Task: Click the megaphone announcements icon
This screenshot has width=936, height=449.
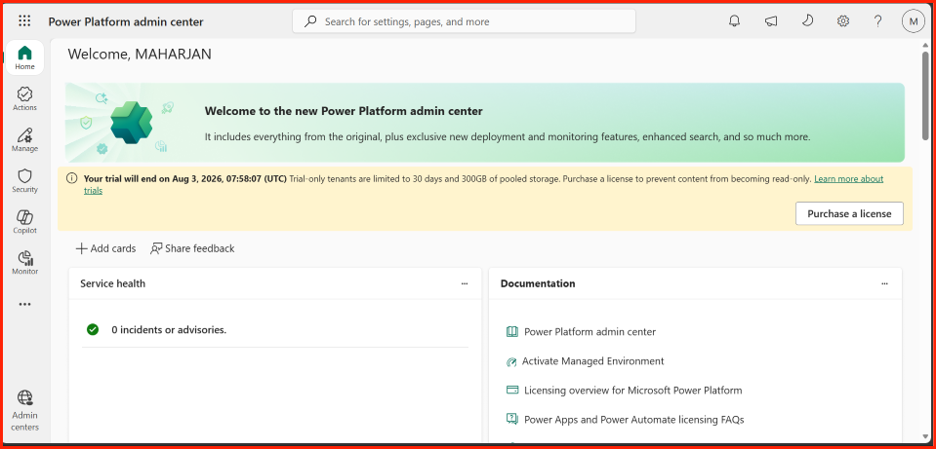Action: 771,21
